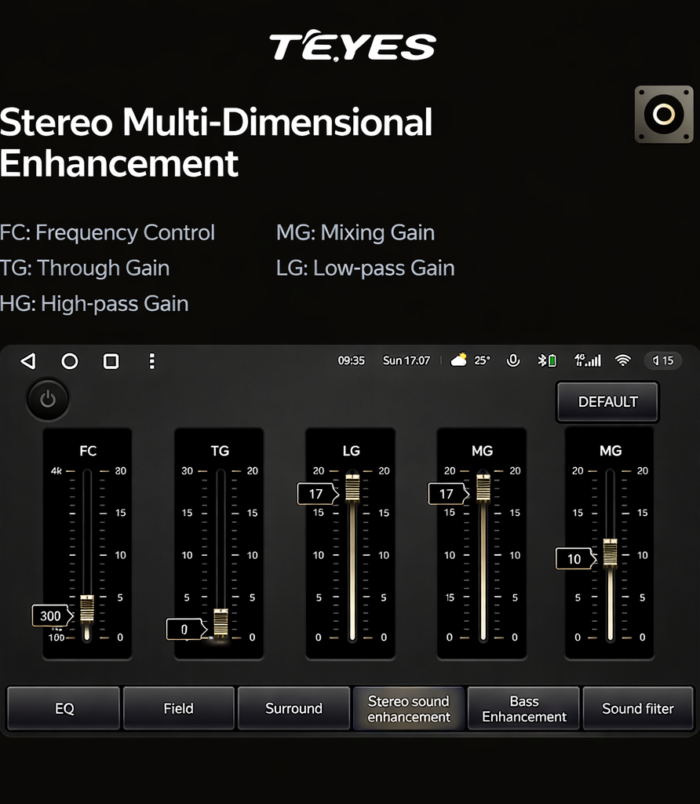Screen dimensions: 700x804
Task: Tap the Wi-Fi signal icon
Action: (623, 361)
